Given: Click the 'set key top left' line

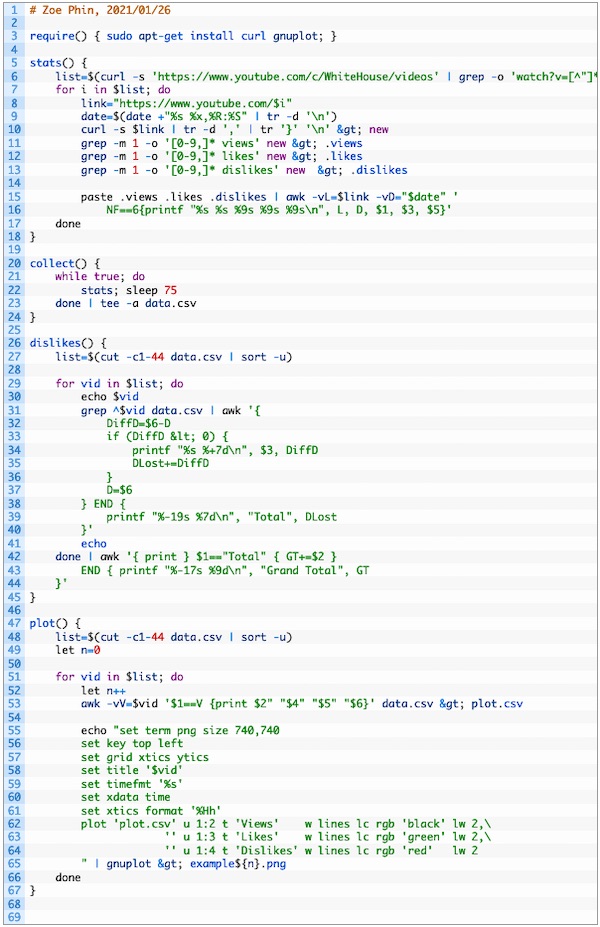Looking at the screenshot, I should click(x=132, y=743).
